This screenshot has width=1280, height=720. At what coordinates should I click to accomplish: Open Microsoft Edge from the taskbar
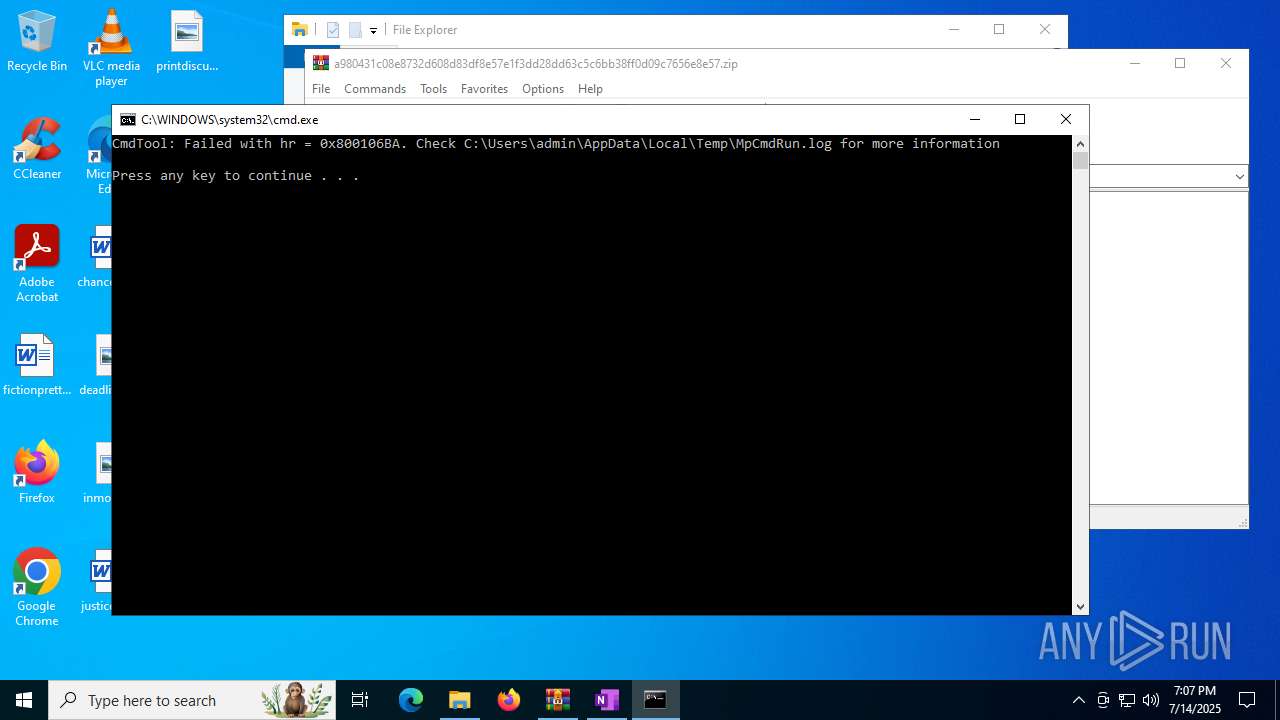pos(411,700)
